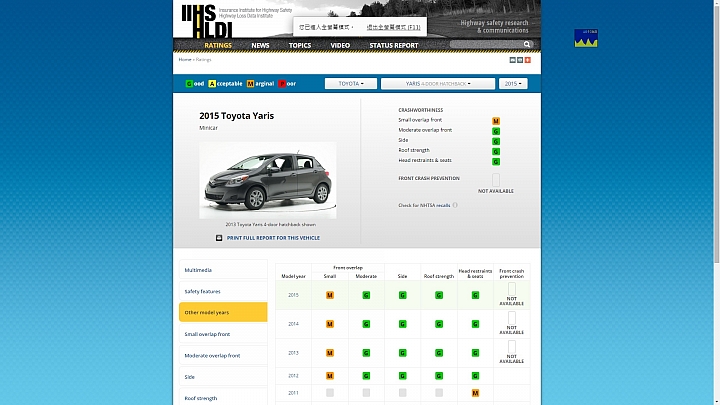Click Side G rating in crashworthiness summary

pyautogui.click(x=496, y=141)
